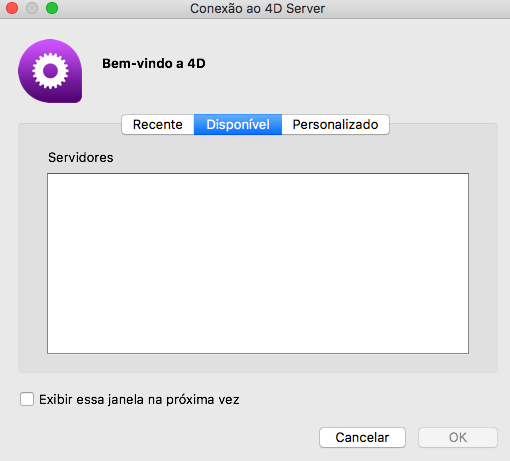510x461 pixels.
Task: Click the '4D' text in the welcome heading
Action: click(196, 63)
